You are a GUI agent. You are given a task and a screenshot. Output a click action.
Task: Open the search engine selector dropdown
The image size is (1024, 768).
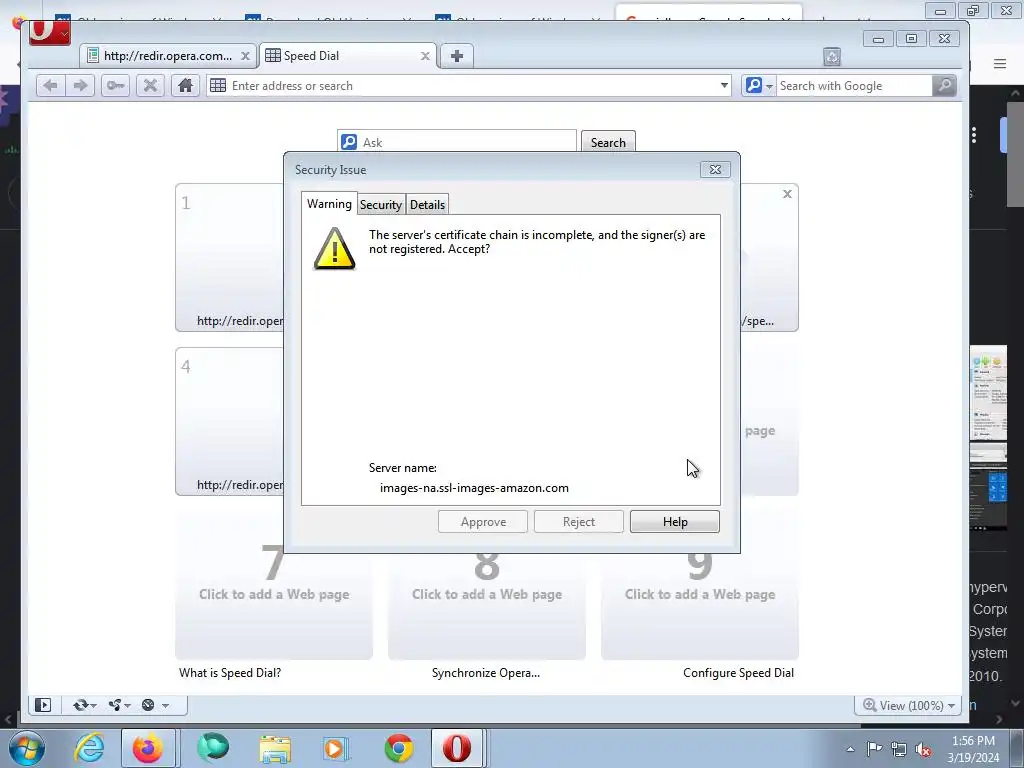coord(759,86)
